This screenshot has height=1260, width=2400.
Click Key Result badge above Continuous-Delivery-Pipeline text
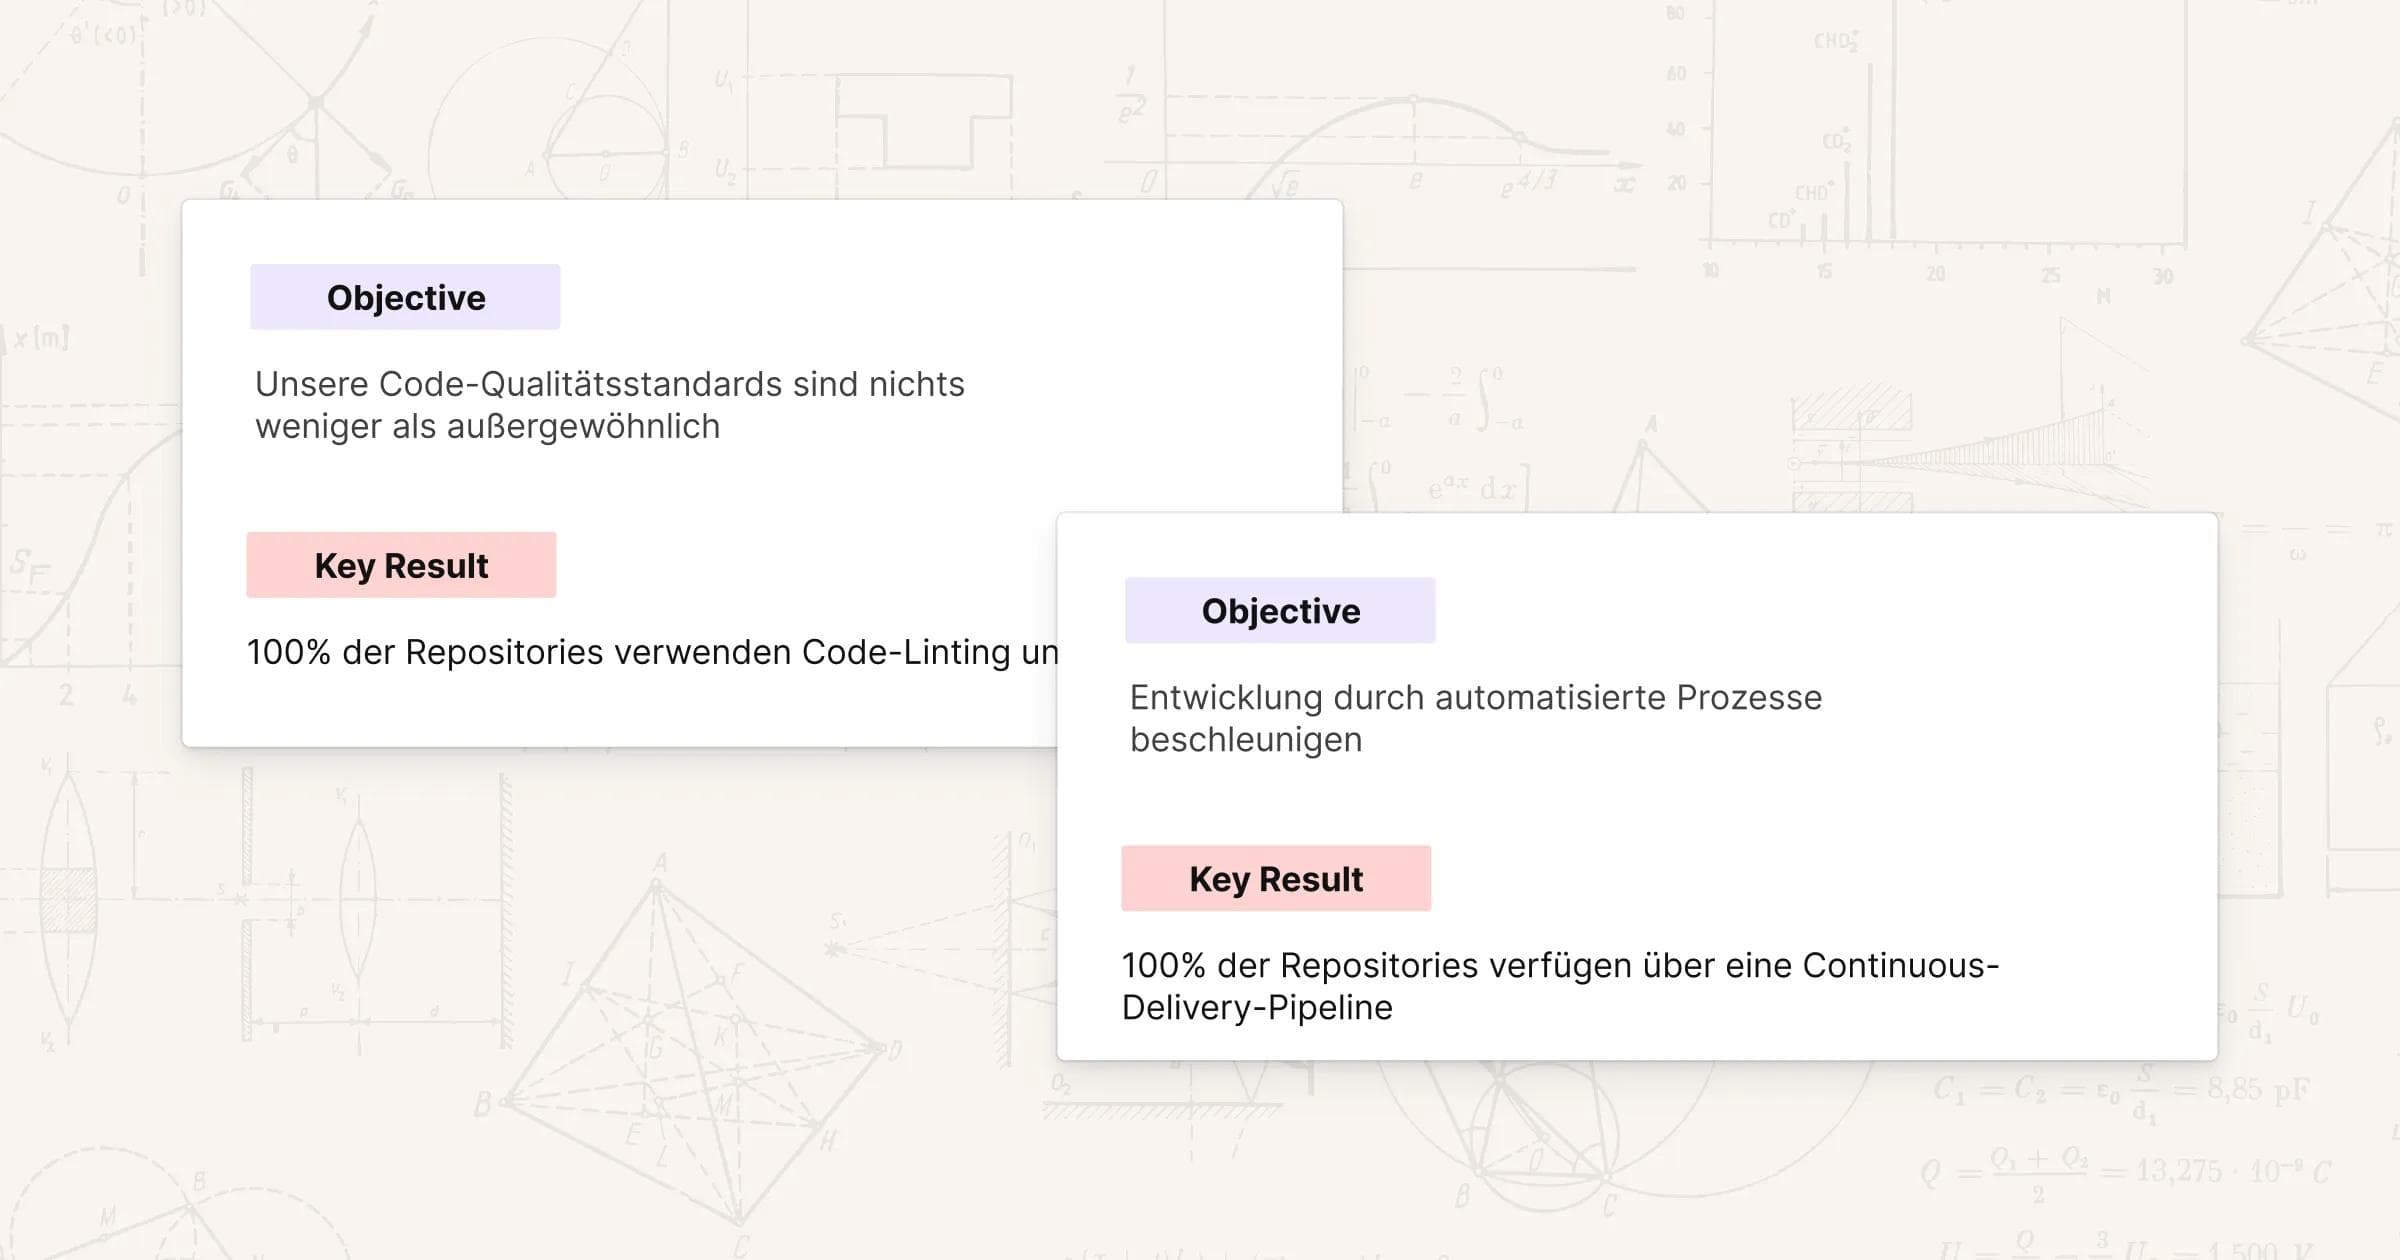click(x=1276, y=878)
